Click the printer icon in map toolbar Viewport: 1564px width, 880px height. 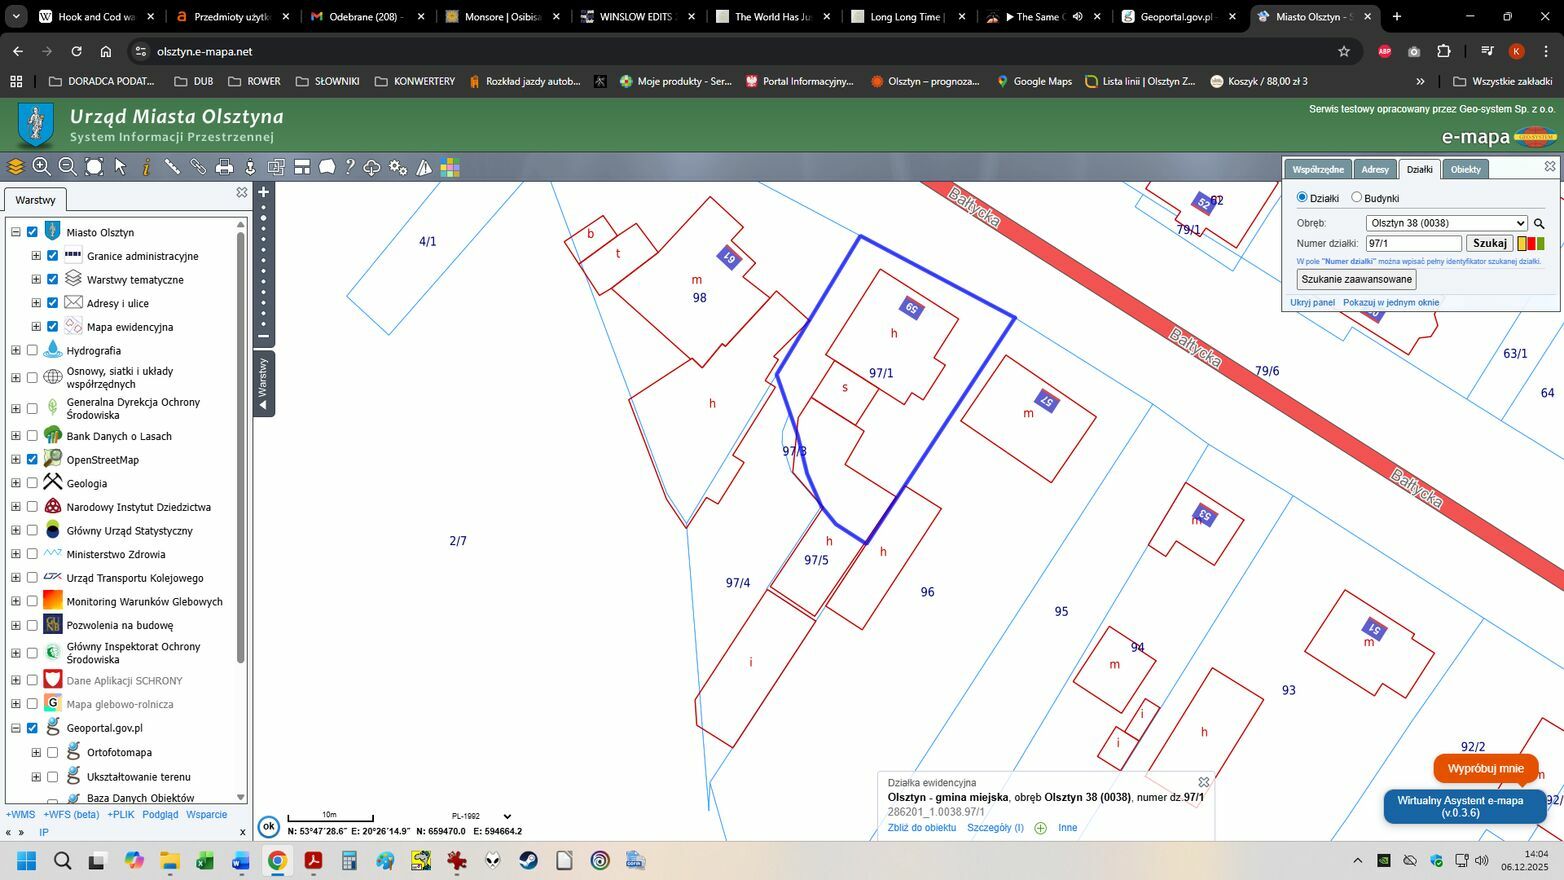click(x=224, y=167)
